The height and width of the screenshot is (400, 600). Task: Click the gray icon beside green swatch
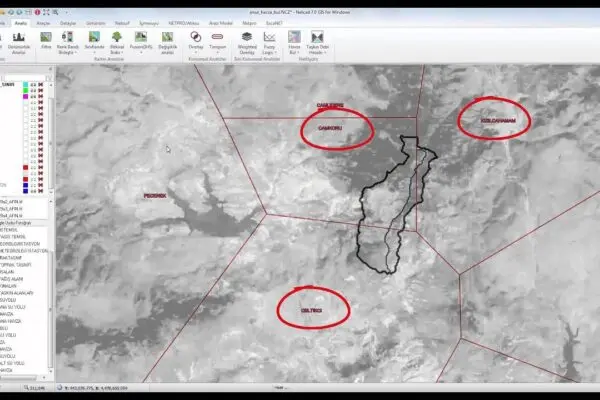(33, 91)
